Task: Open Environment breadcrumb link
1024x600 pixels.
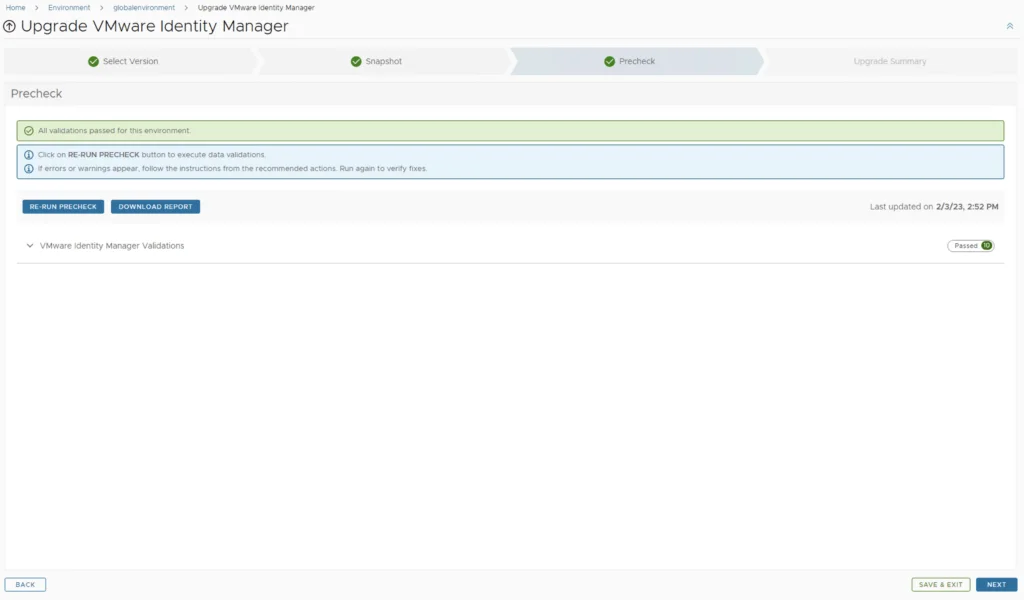Action: pyautogui.click(x=69, y=8)
